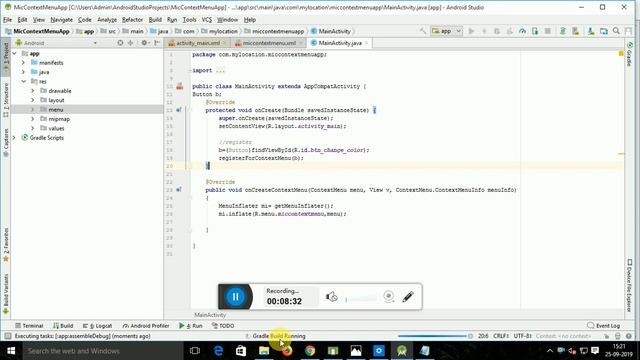This screenshot has width=640, height=360.
Task: Expand the drawable folder arrow
Action: 33,91
